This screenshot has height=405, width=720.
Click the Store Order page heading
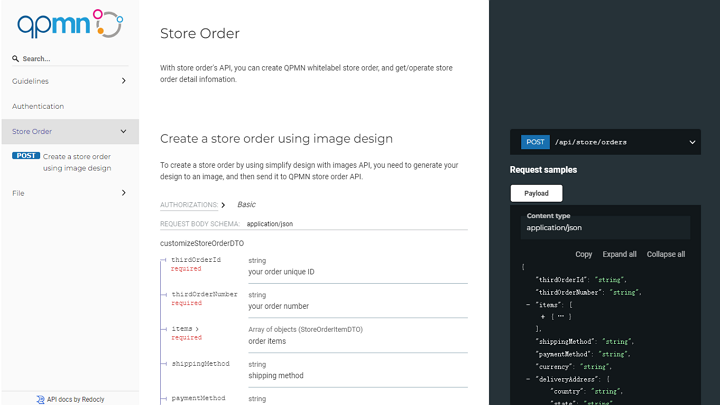[200, 34]
